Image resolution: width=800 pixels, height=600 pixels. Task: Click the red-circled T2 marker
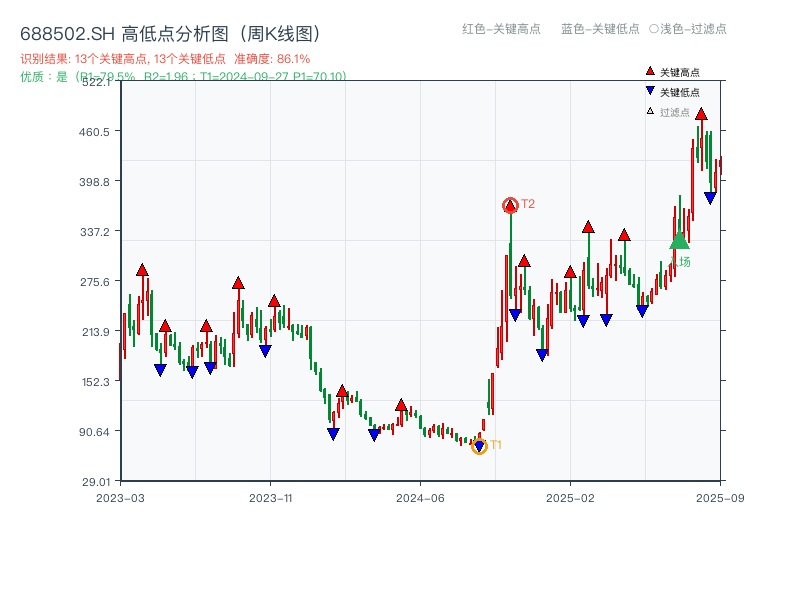[x=510, y=204]
